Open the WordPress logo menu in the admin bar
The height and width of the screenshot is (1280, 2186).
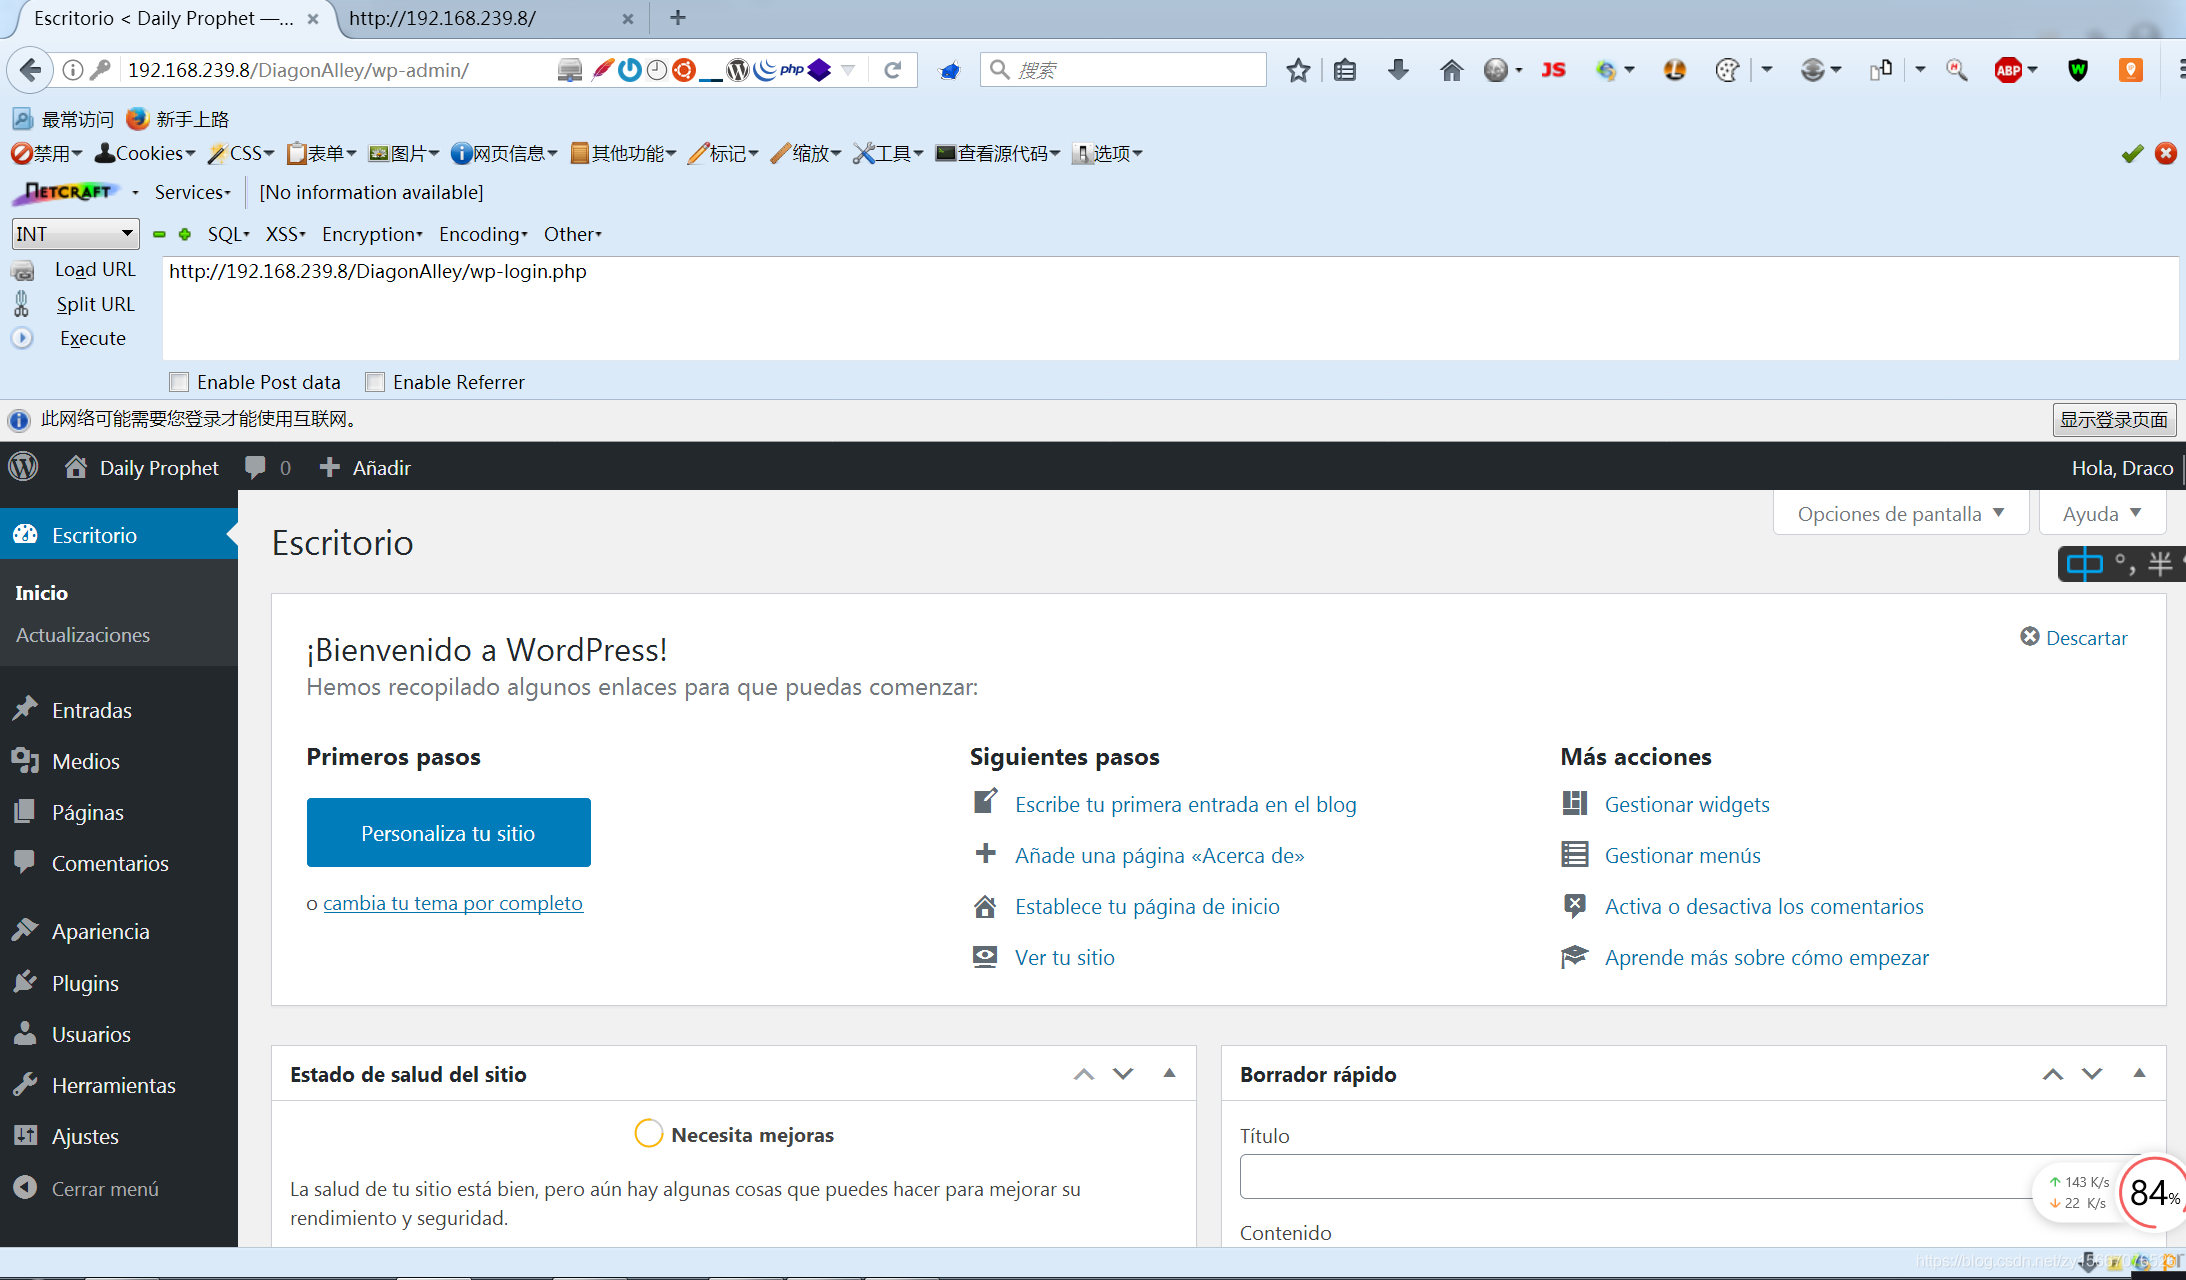23,467
